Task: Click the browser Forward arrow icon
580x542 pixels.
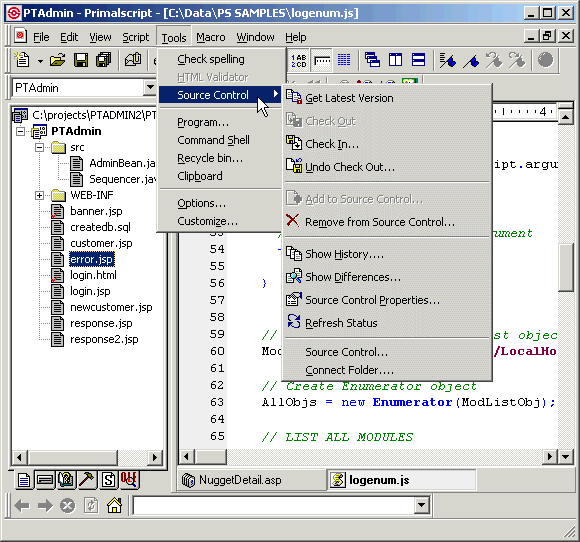Action: coord(45,506)
